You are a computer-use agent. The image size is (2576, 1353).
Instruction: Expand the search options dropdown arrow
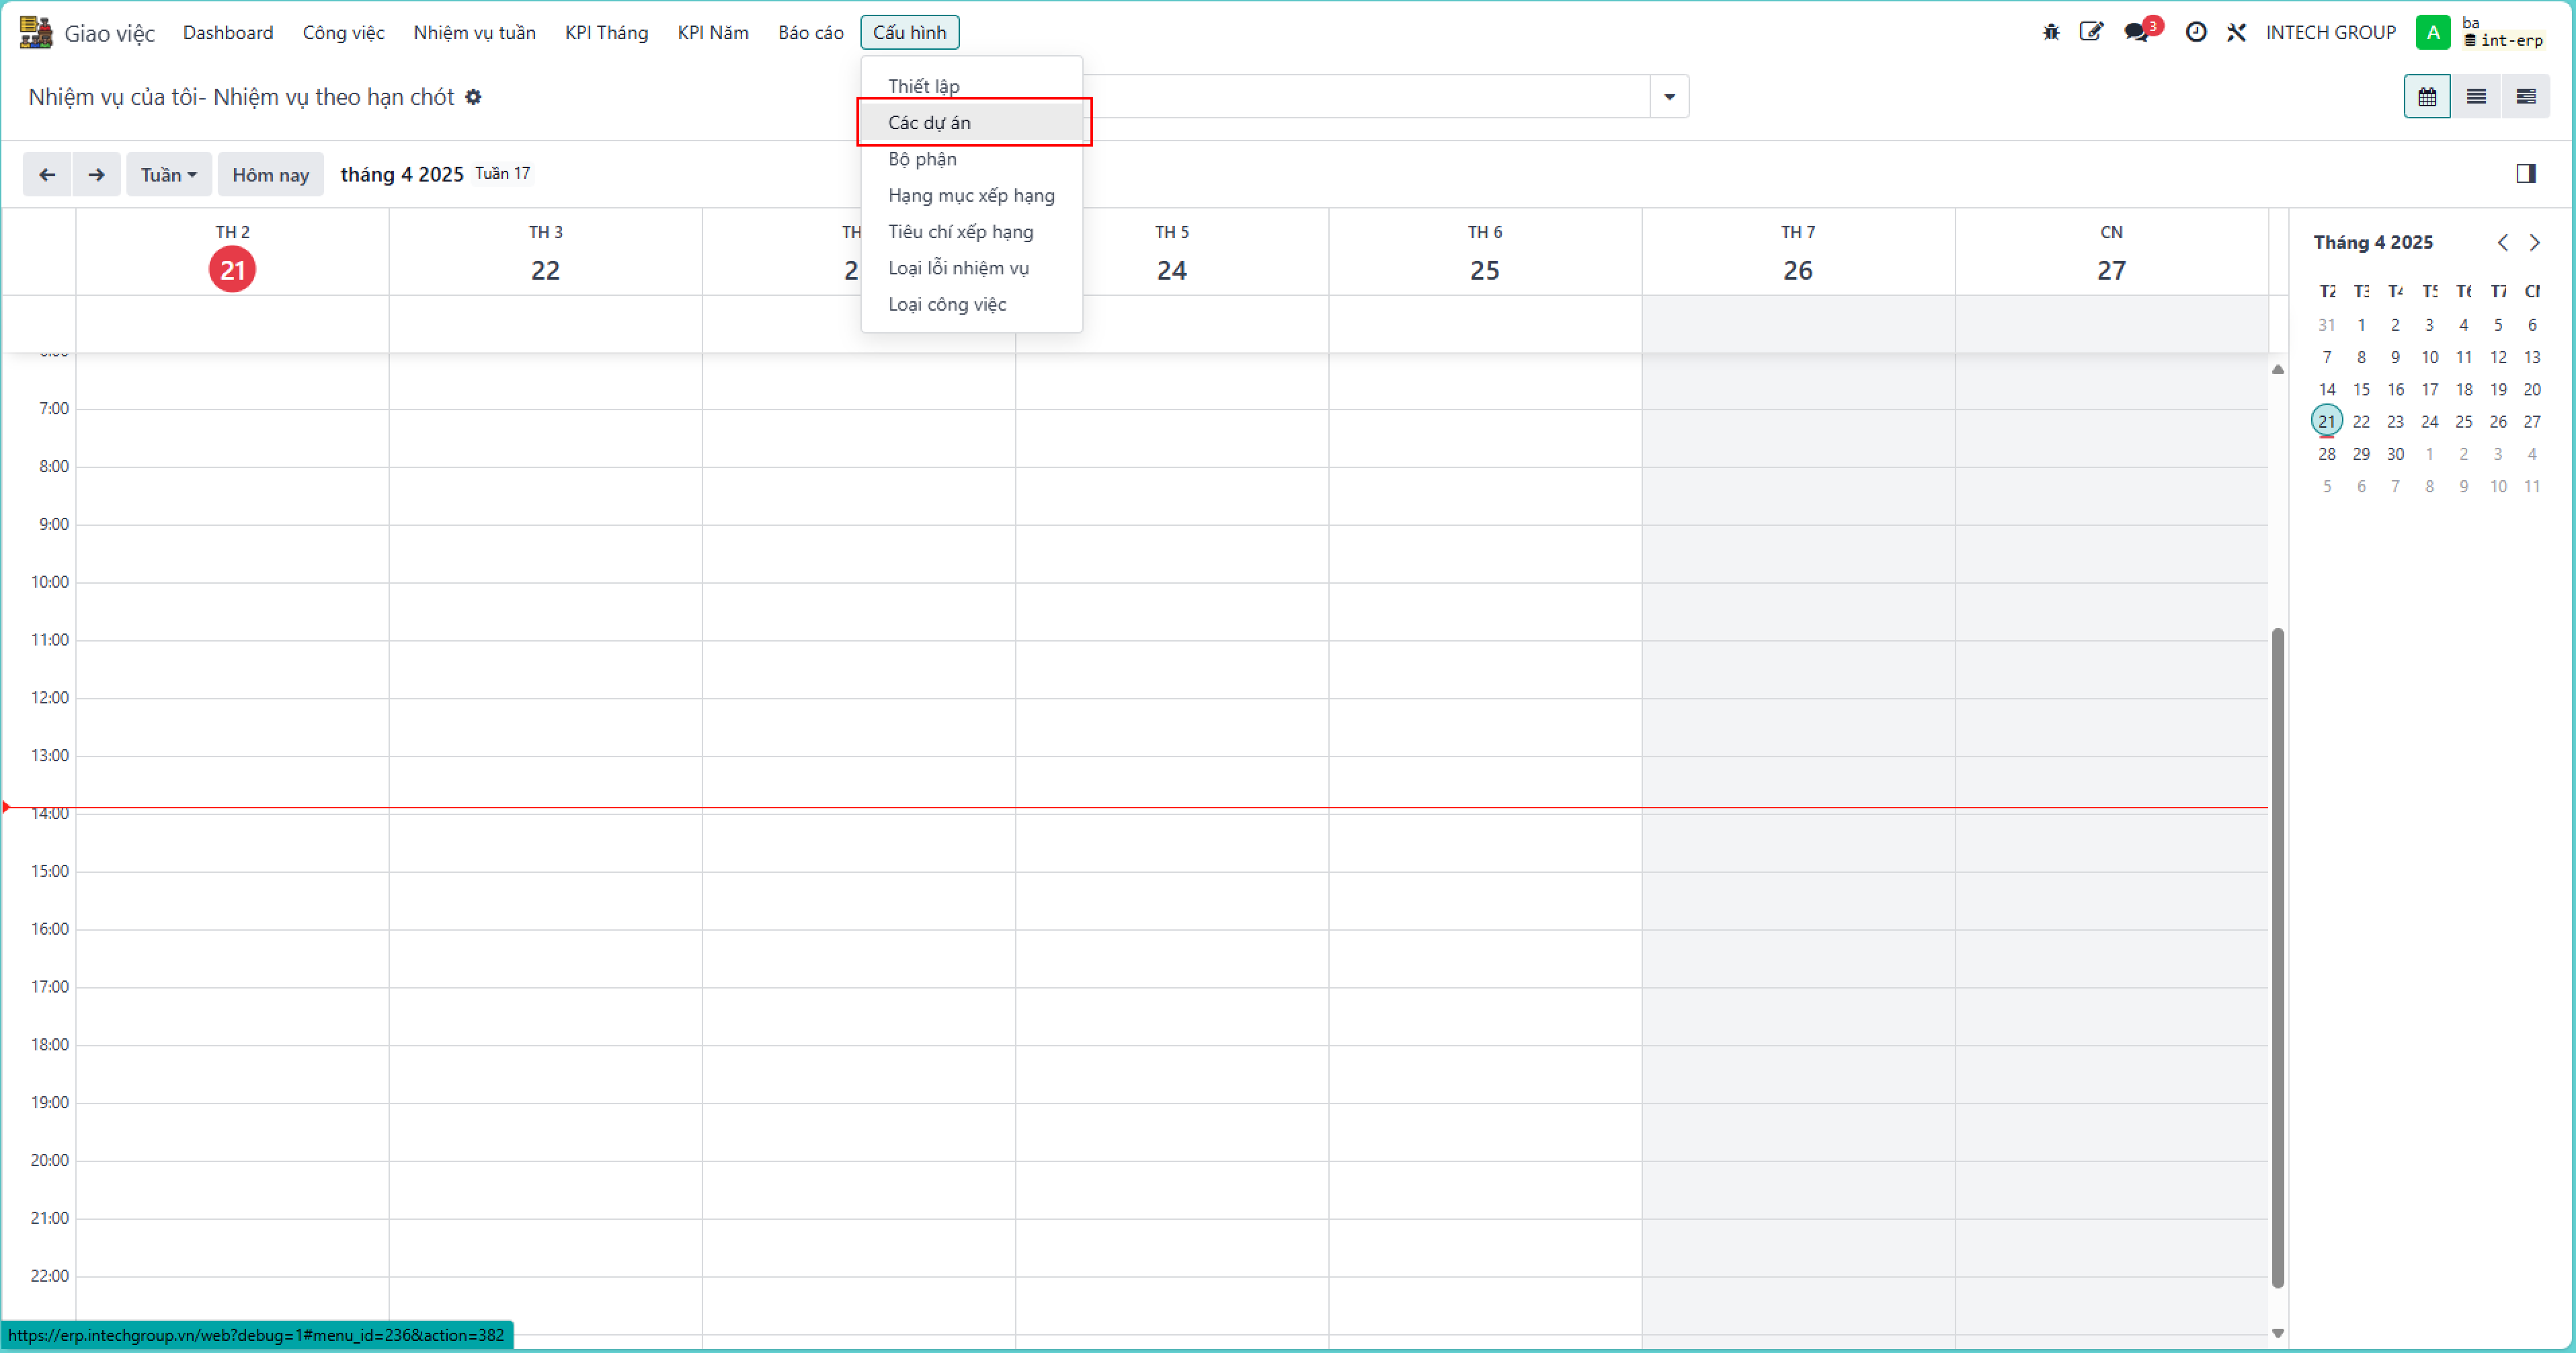[x=1669, y=97]
